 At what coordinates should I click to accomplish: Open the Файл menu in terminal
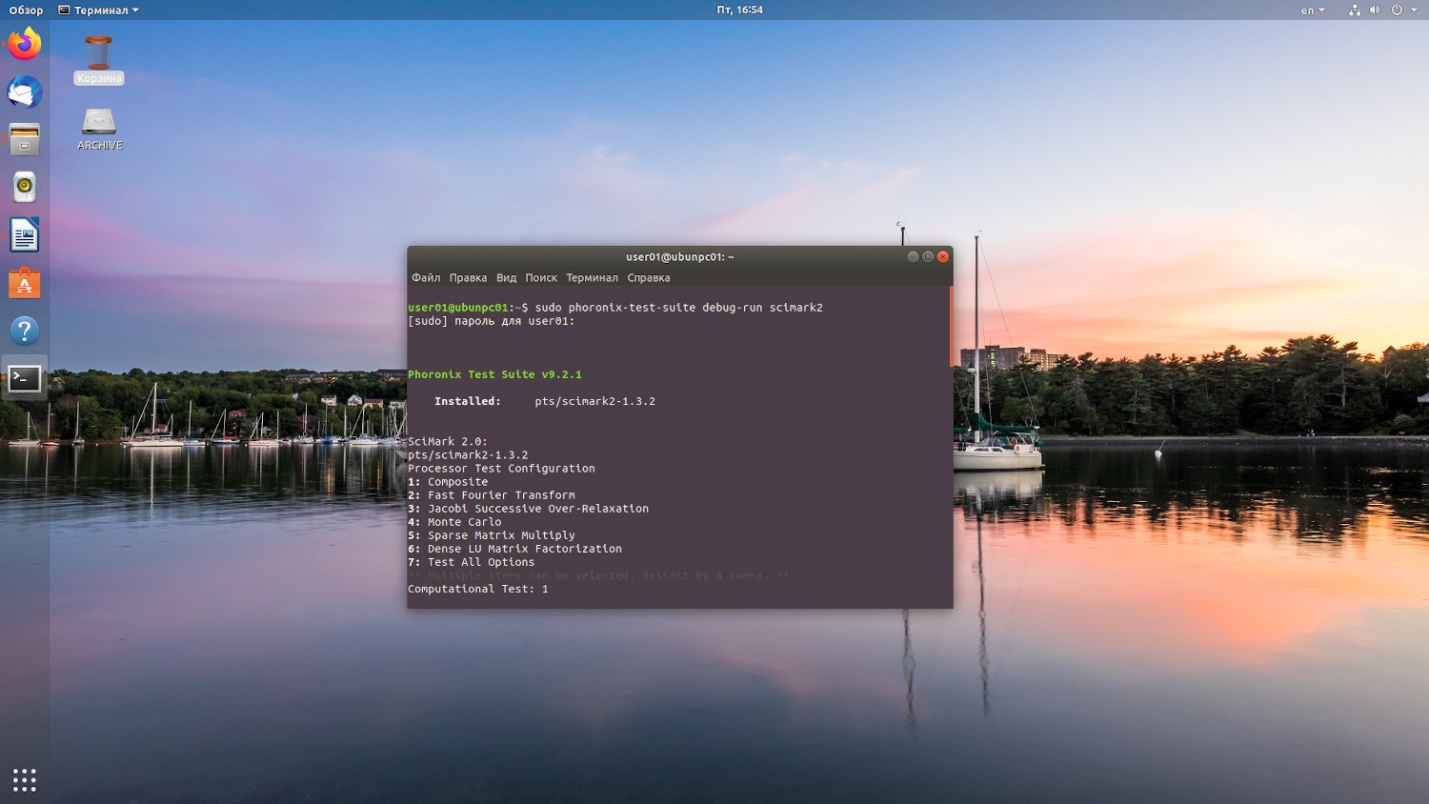(426, 278)
